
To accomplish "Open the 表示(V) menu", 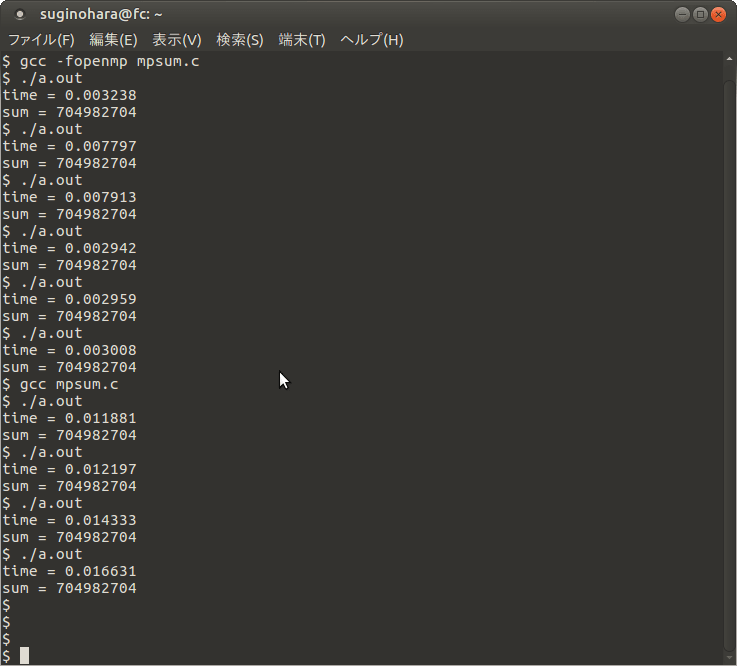I will (177, 40).
